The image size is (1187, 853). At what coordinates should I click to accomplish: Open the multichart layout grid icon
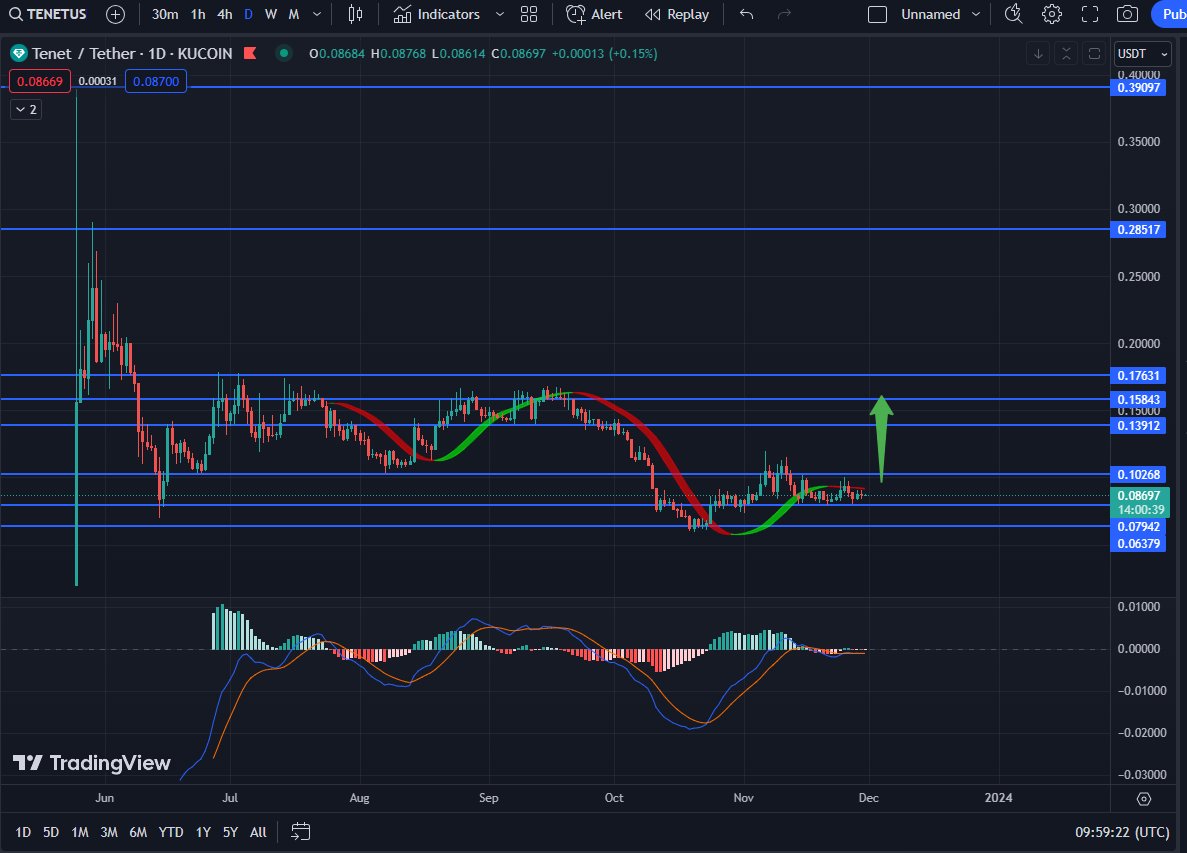coord(529,14)
